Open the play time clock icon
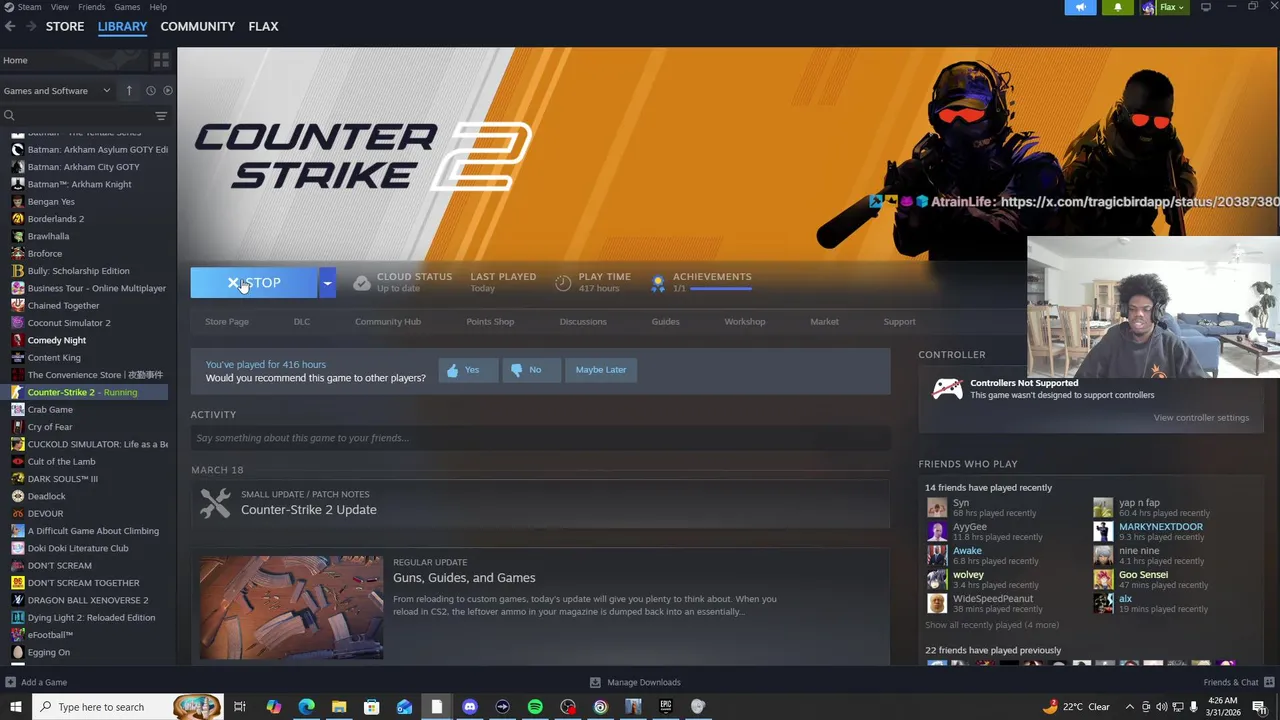 [x=563, y=283]
